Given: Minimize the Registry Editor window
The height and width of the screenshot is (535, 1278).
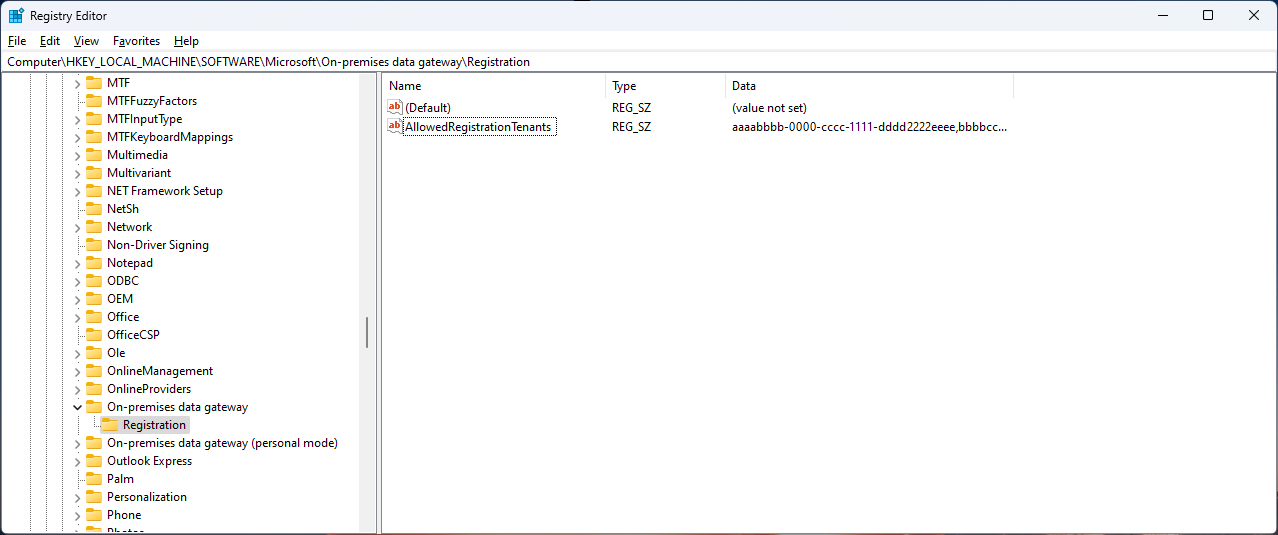Looking at the screenshot, I should pyautogui.click(x=1163, y=15).
